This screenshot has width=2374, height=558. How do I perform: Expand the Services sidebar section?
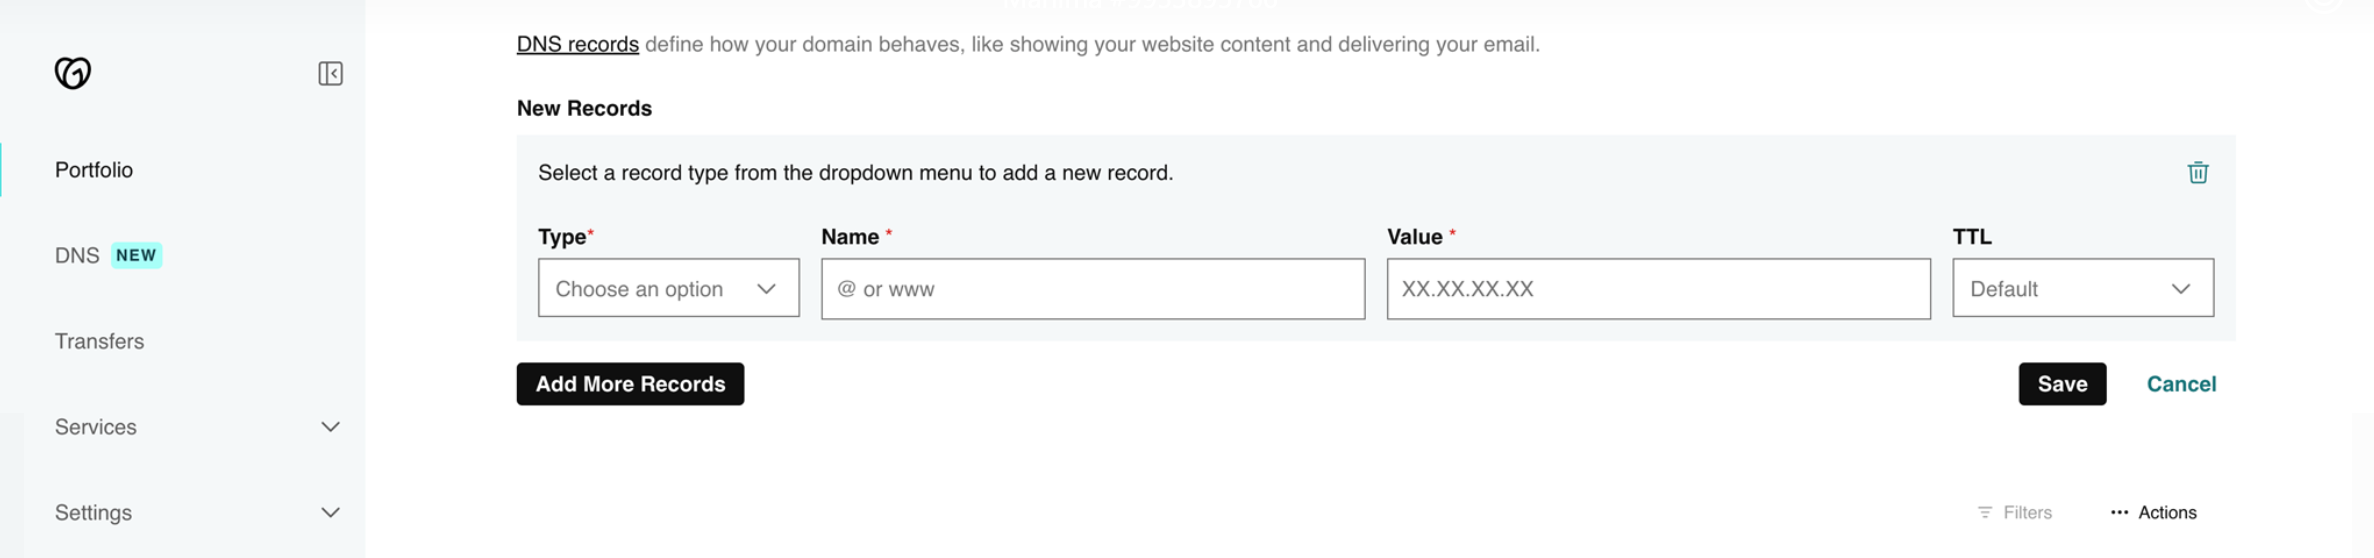(x=197, y=427)
